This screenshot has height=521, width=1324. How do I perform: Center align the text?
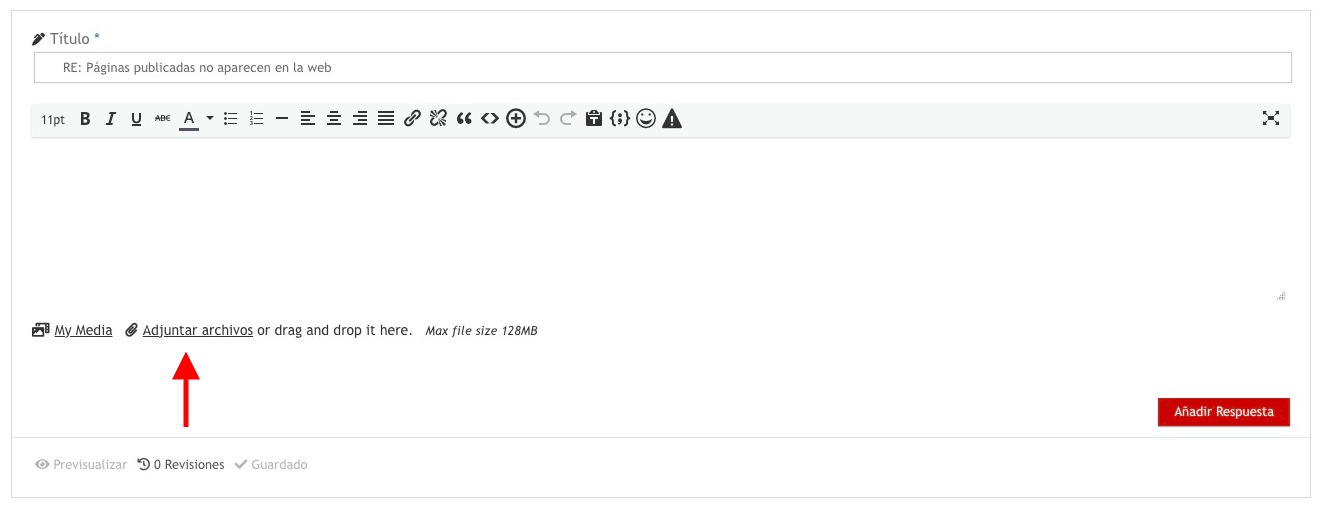tap(334, 119)
